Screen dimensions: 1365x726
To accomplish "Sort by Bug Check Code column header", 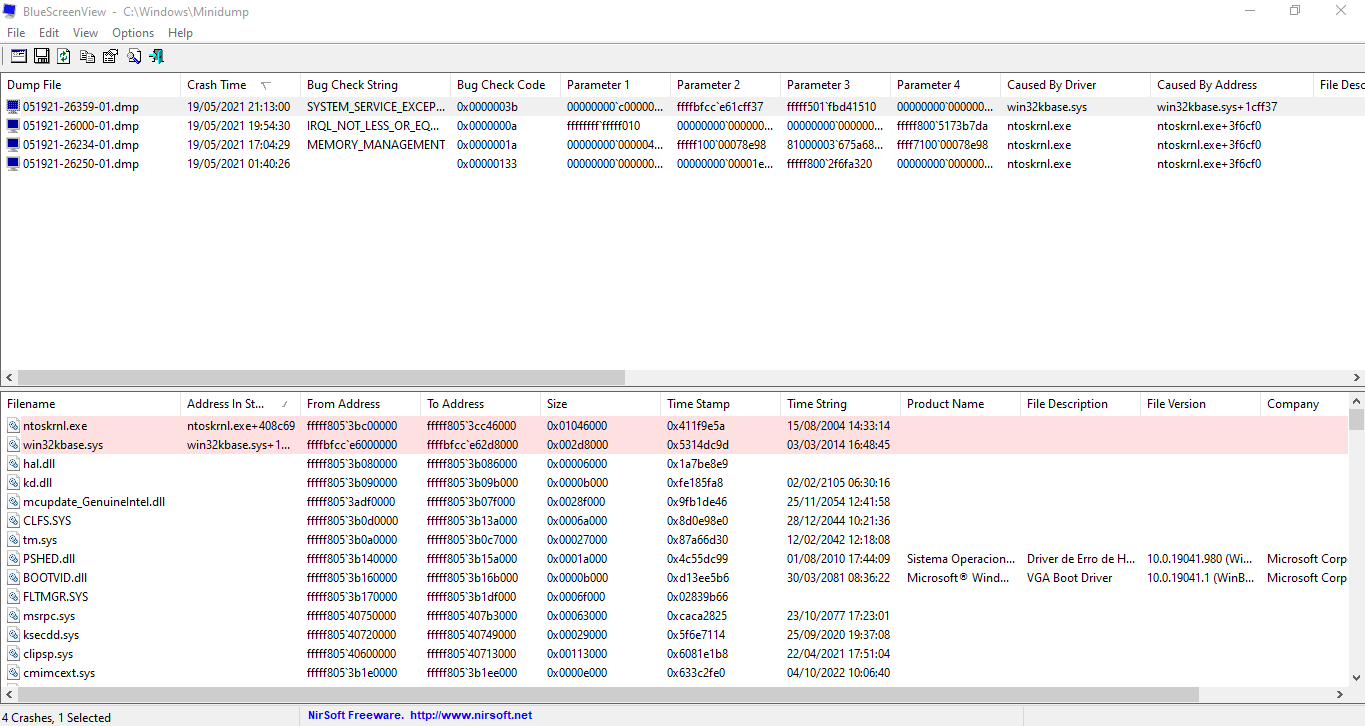I will [505, 85].
